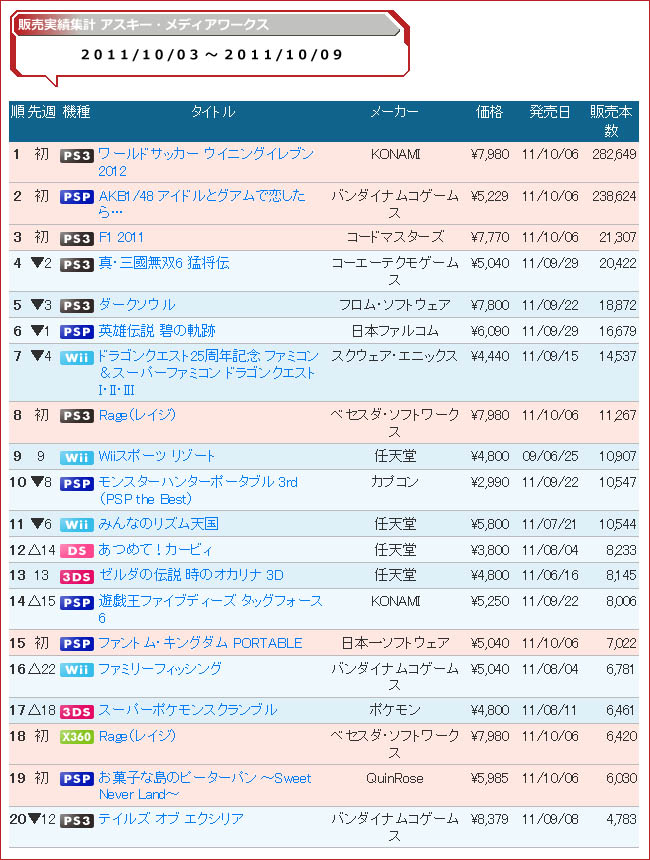650x860 pixels.
Task: Click PSP badge next to 英雄伝説 碧の軌跡
Action: point(77,332)
